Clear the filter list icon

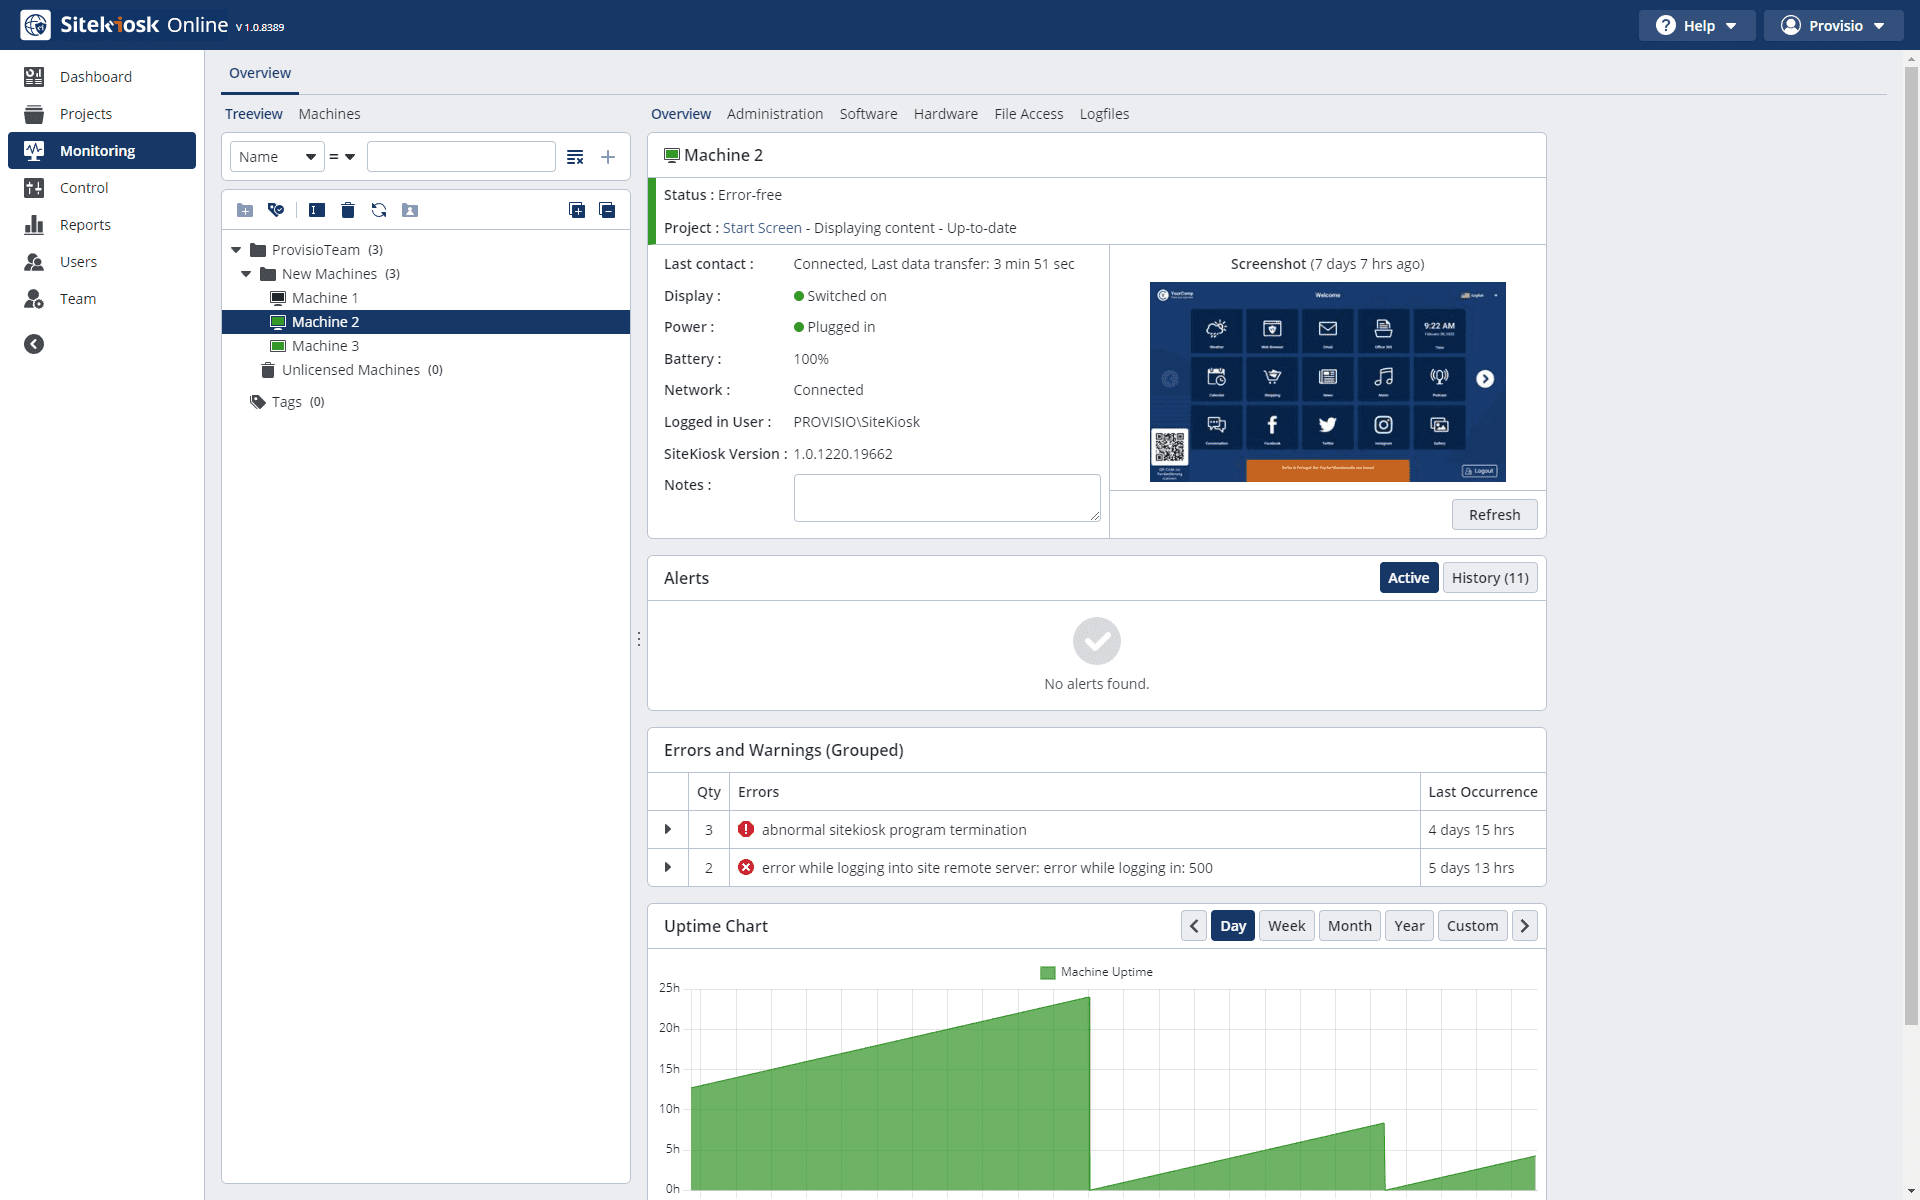(575, 157)
